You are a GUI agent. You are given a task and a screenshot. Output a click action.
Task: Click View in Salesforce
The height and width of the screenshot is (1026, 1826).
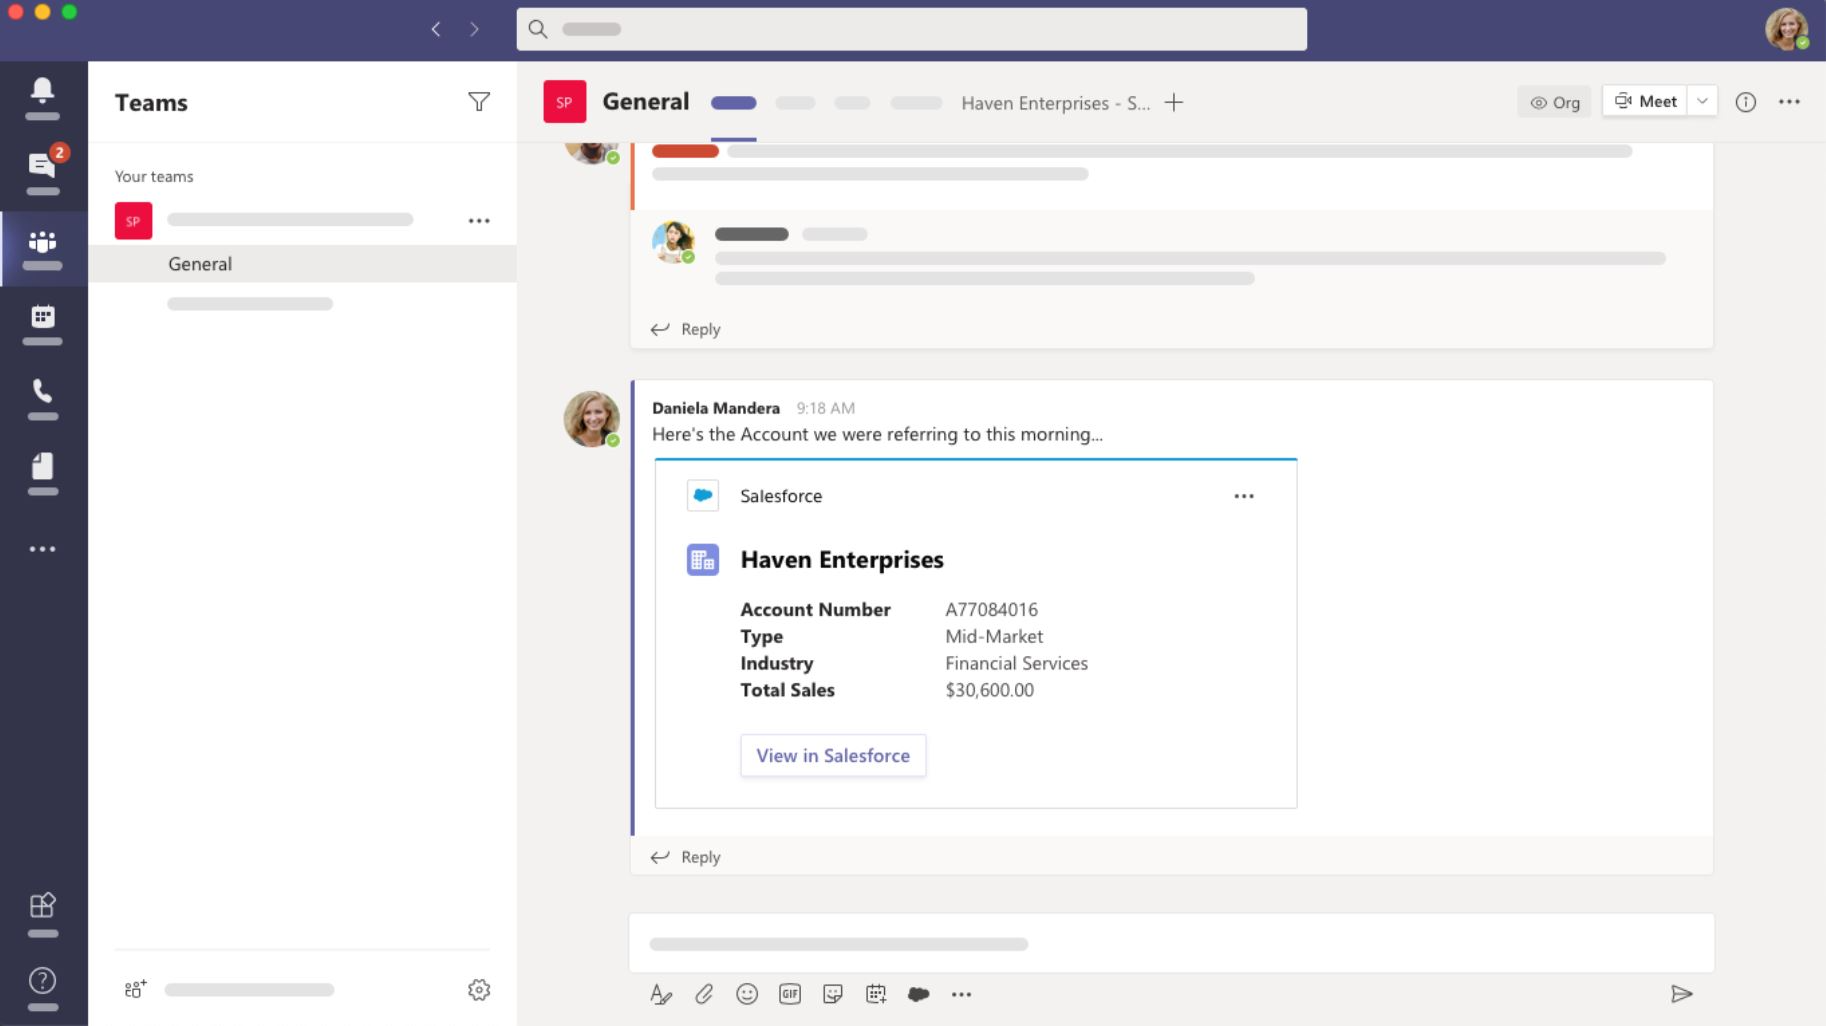point(832,755)
